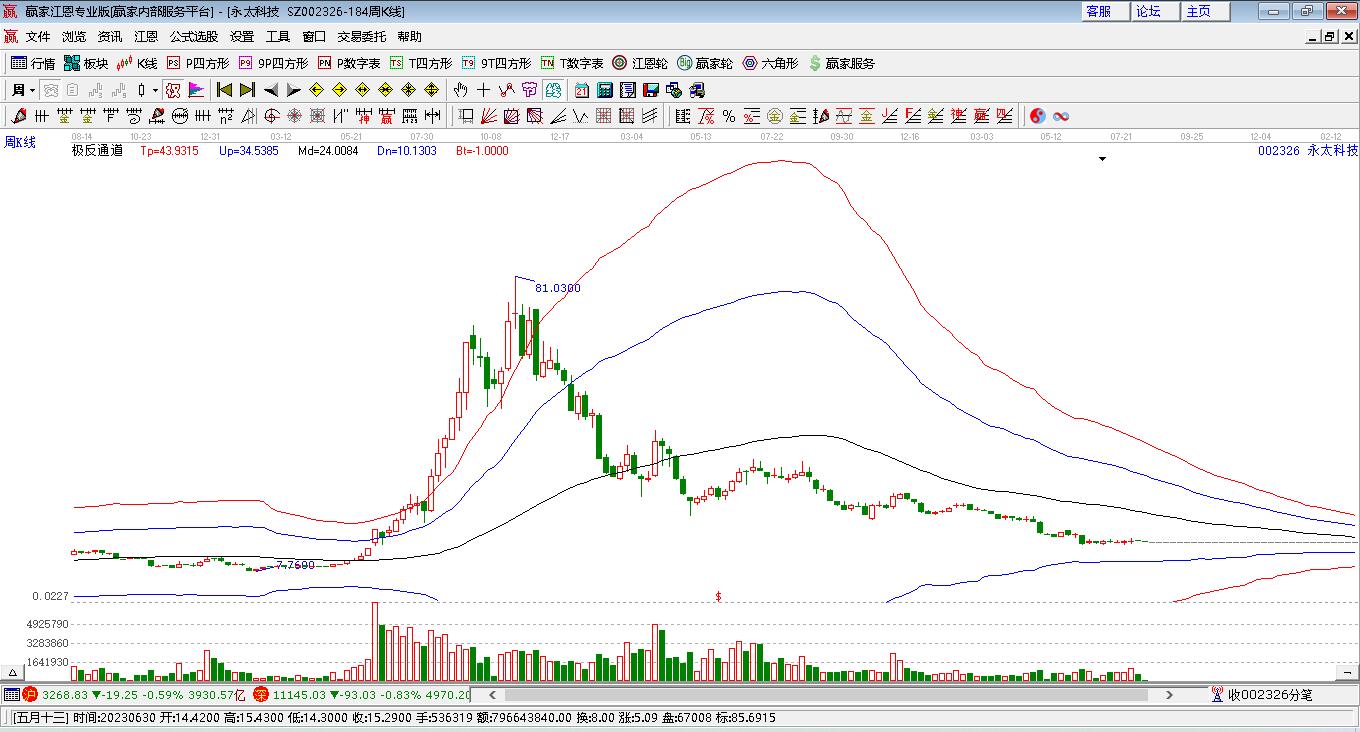Jump to first bar with skip-back icon

pos(225,90)
